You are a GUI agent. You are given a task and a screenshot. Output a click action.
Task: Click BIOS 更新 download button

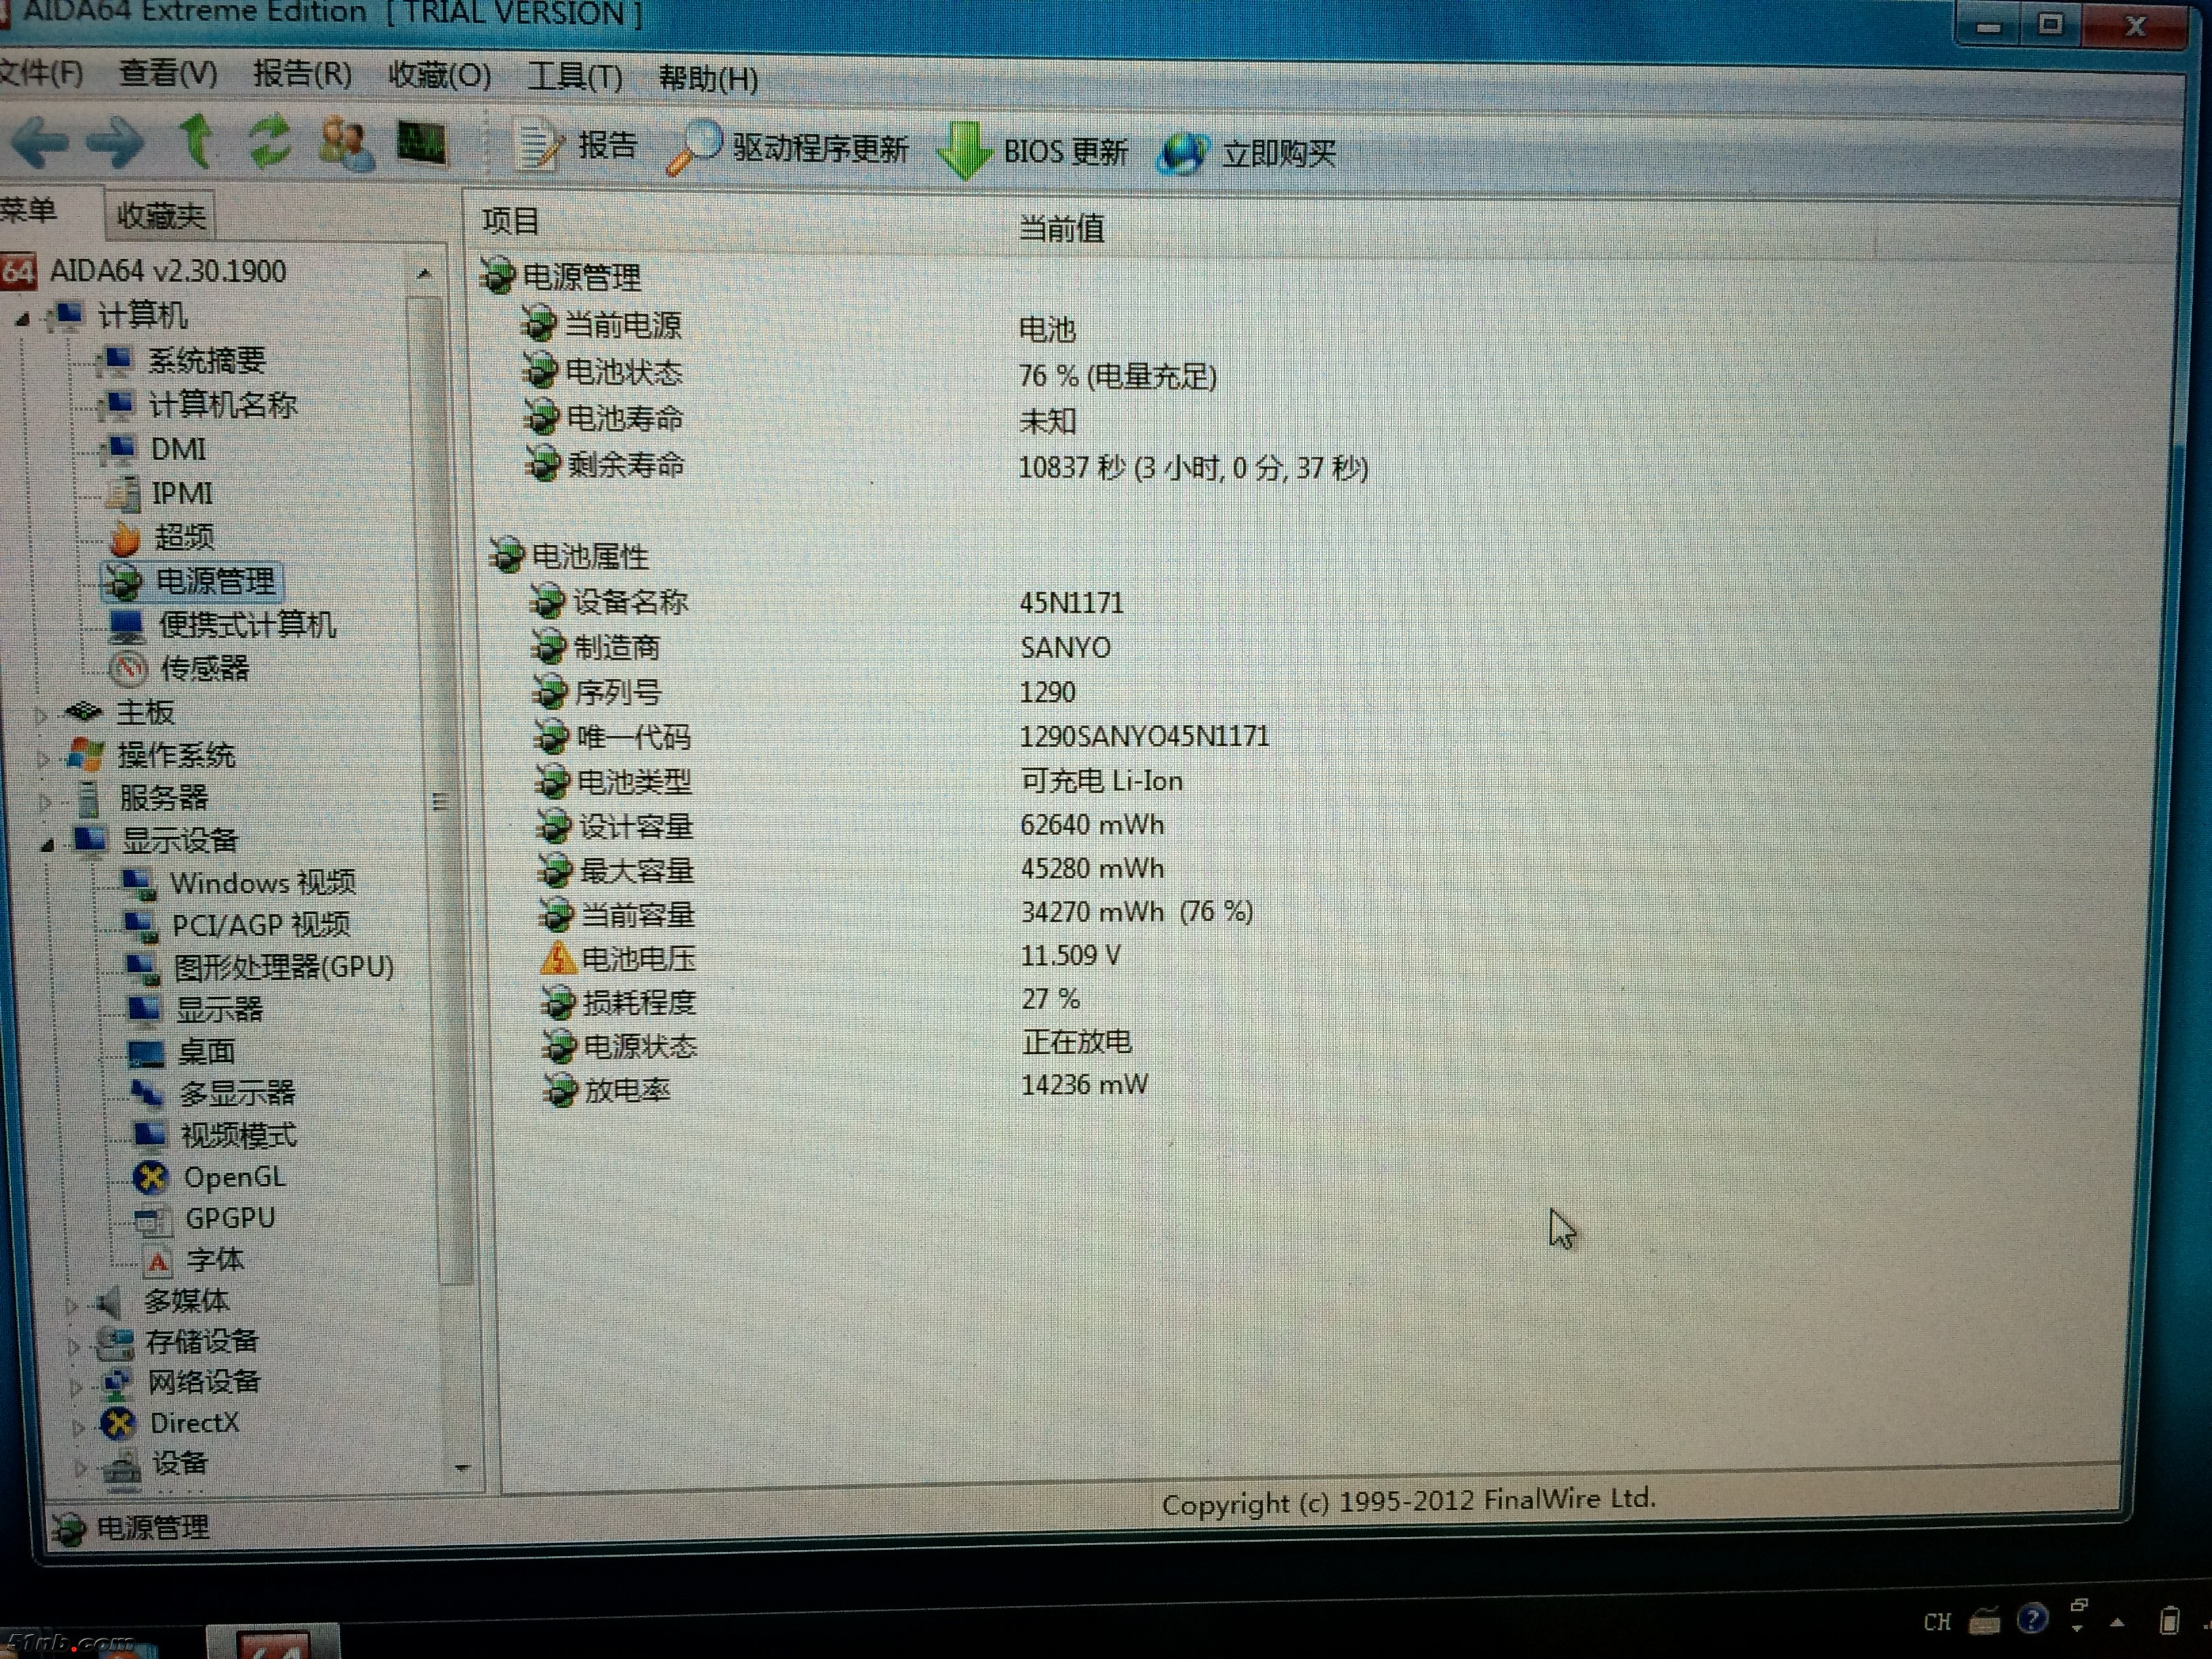tap(1034, 152)
